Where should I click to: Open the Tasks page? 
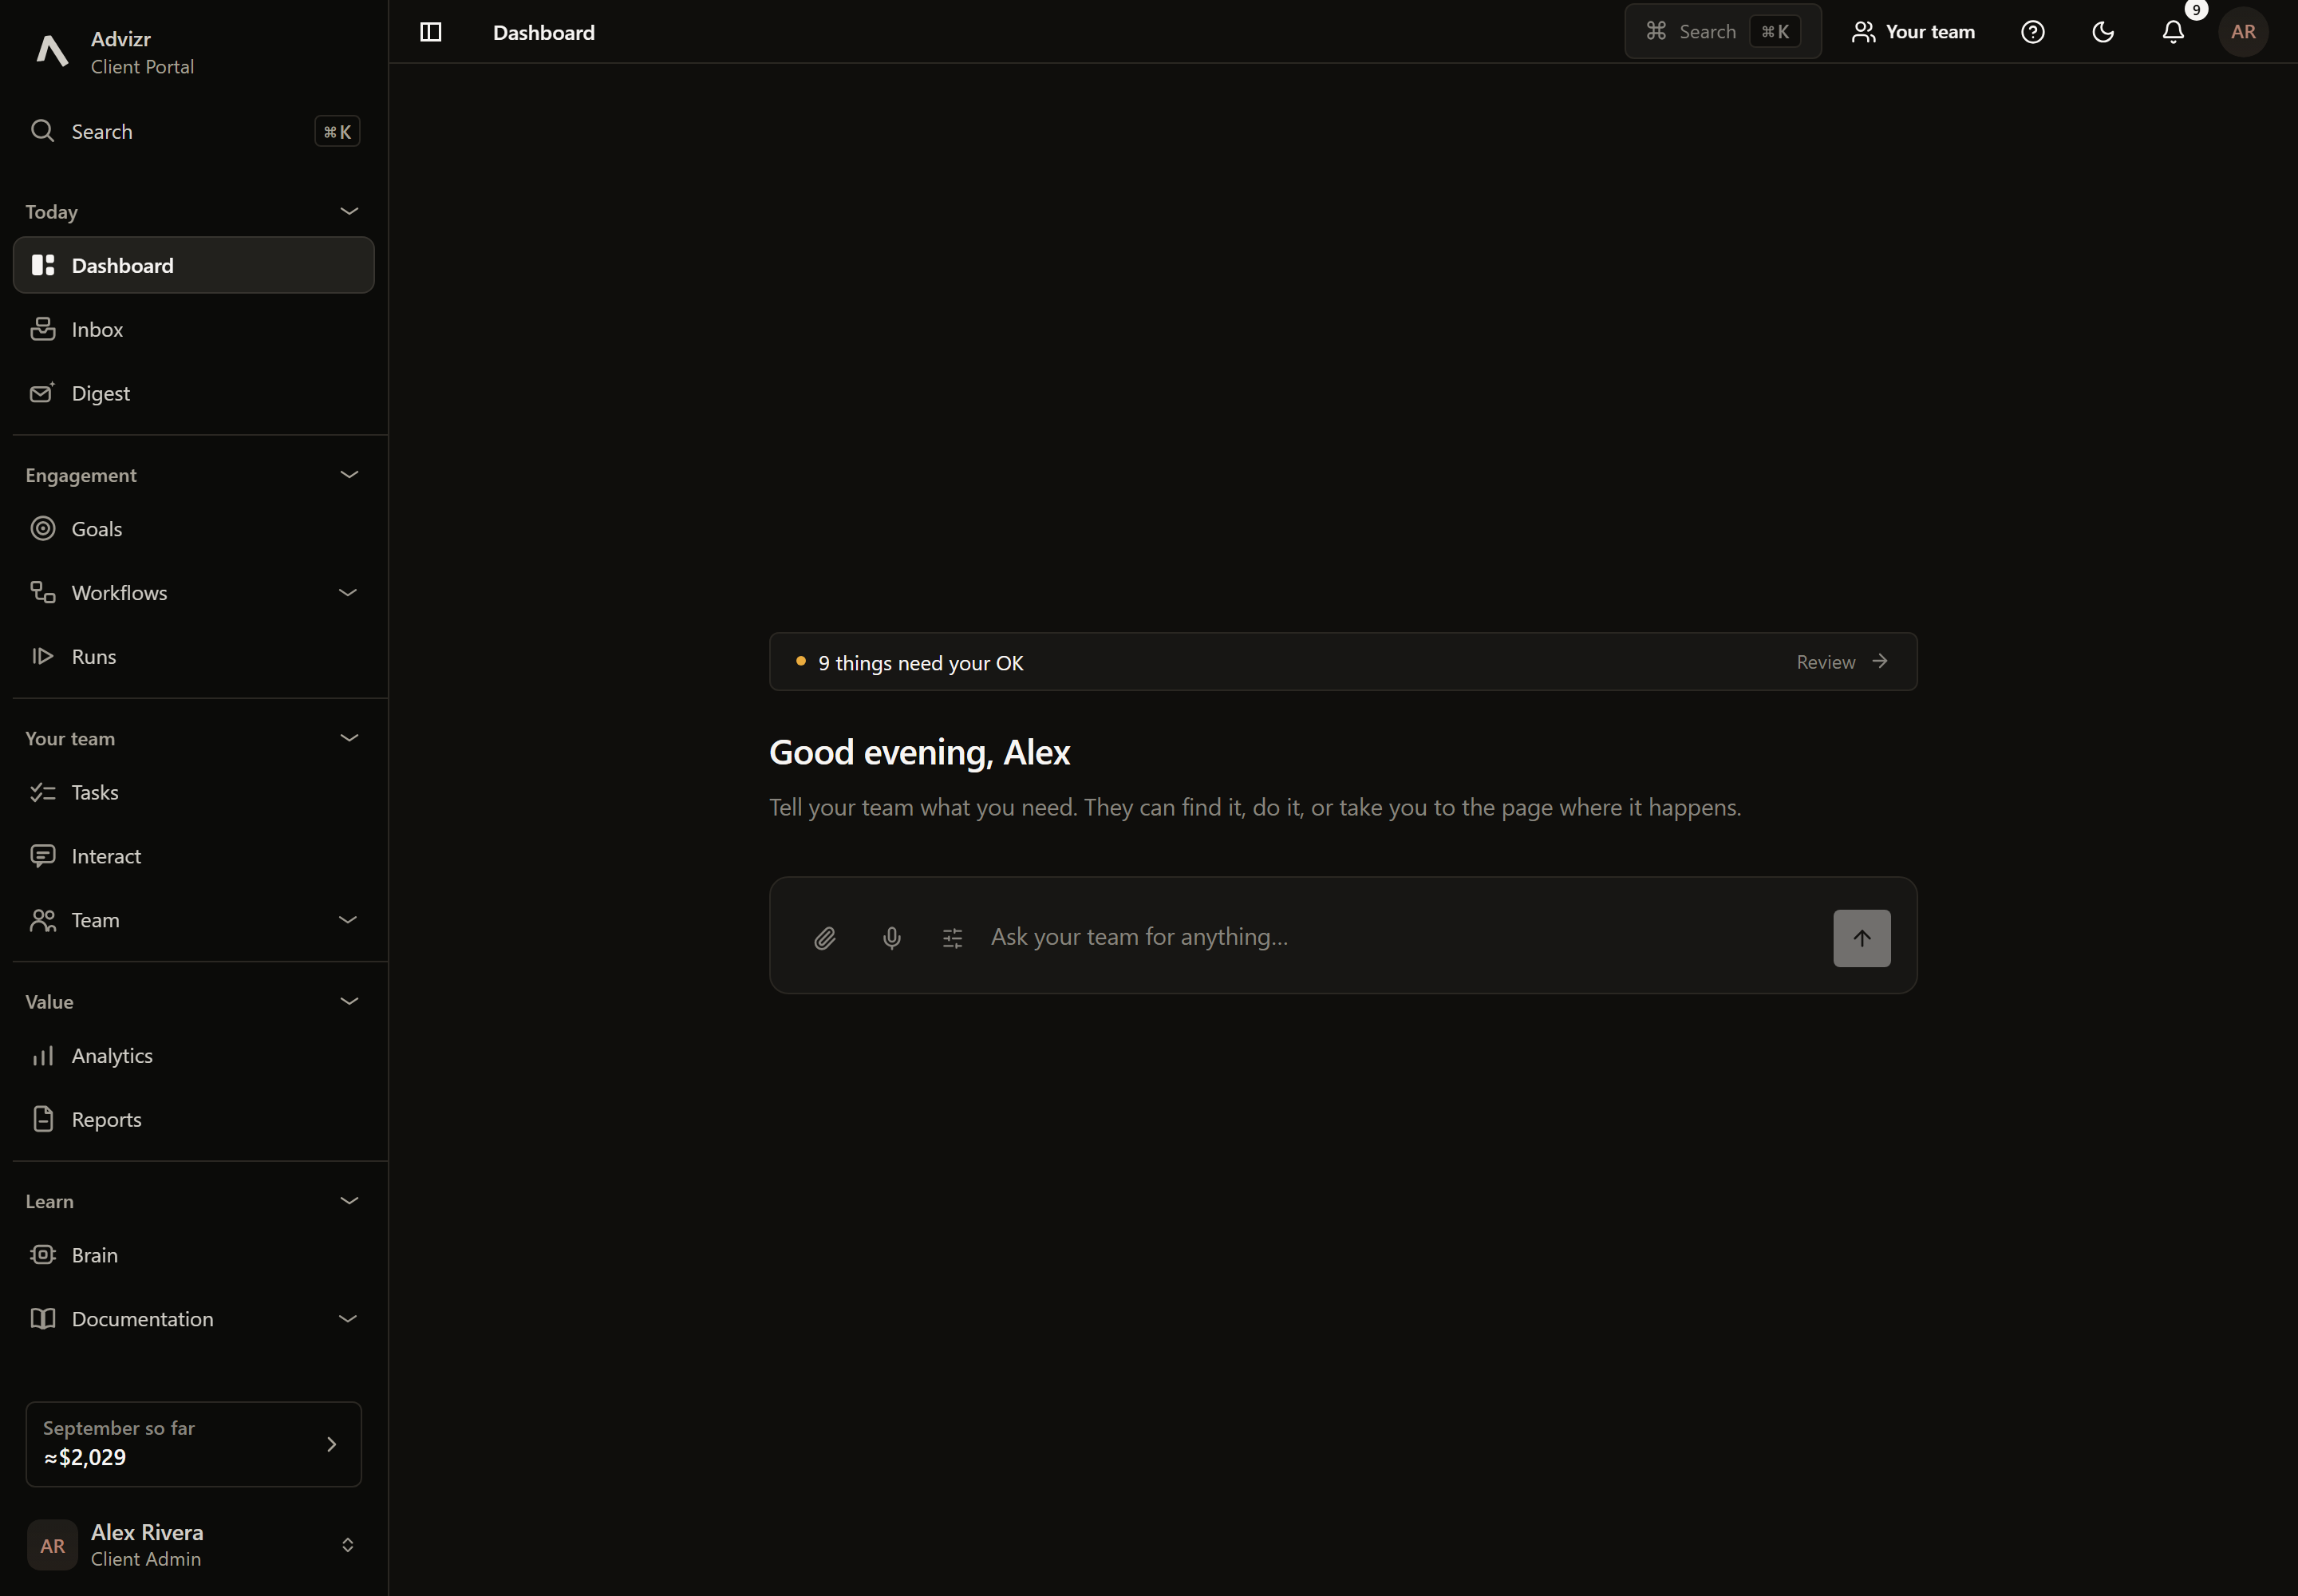coord(193,792)
